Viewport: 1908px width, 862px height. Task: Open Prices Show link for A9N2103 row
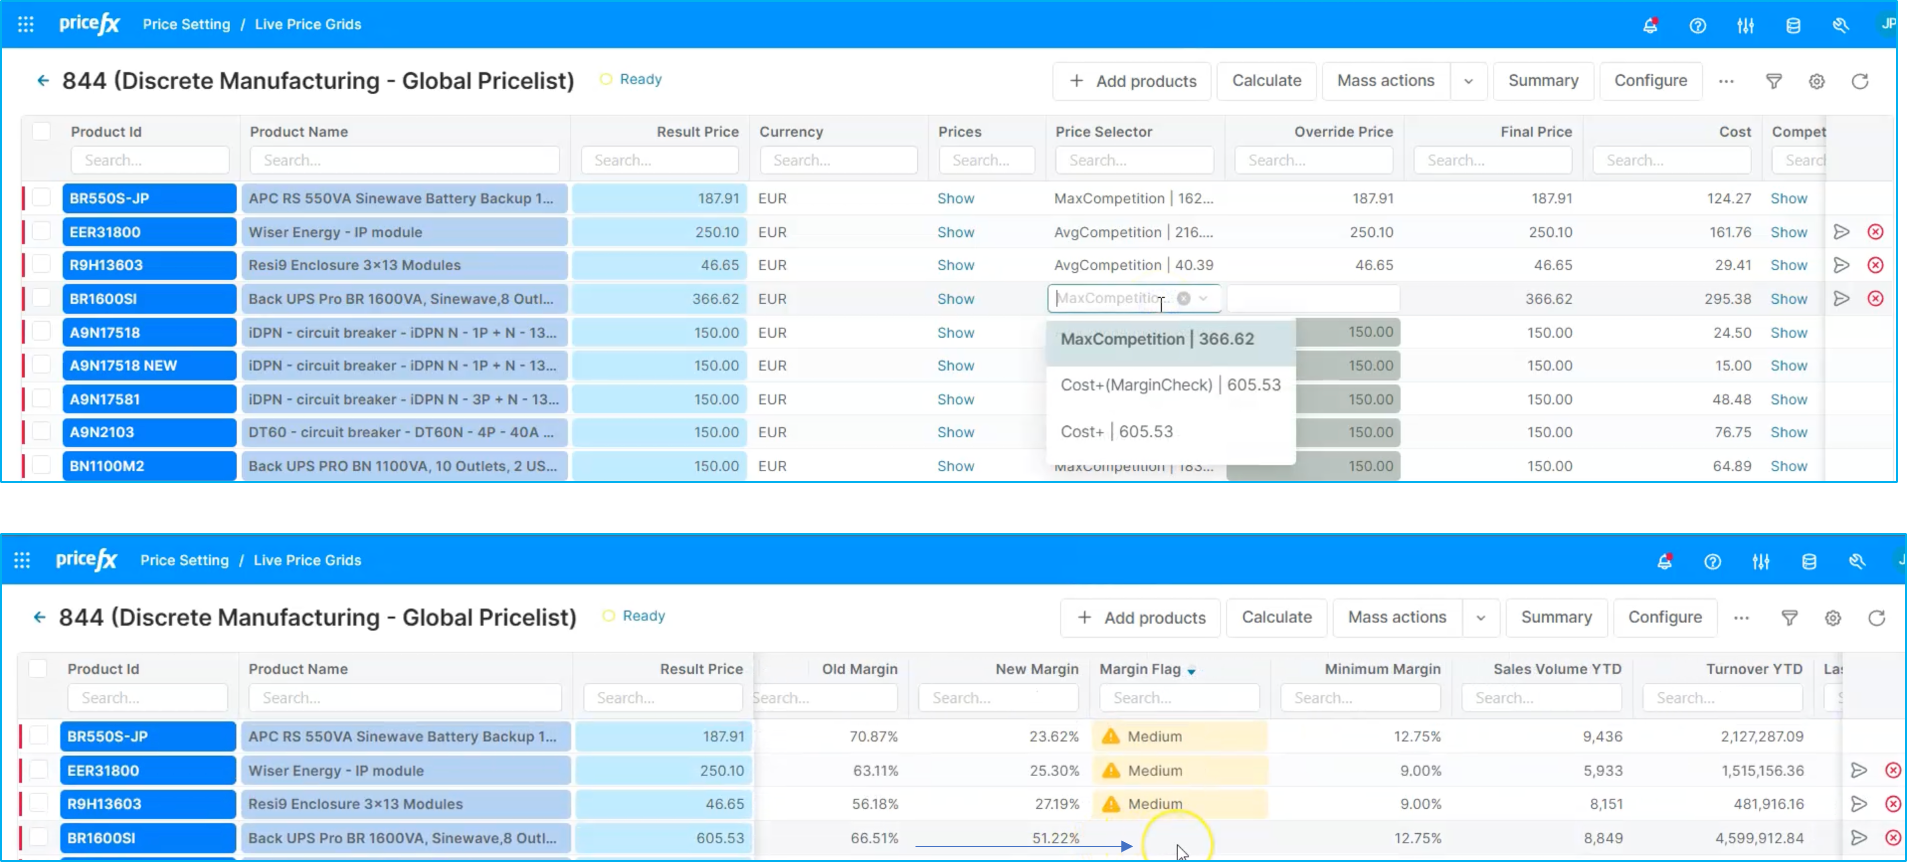click(956, 432)
